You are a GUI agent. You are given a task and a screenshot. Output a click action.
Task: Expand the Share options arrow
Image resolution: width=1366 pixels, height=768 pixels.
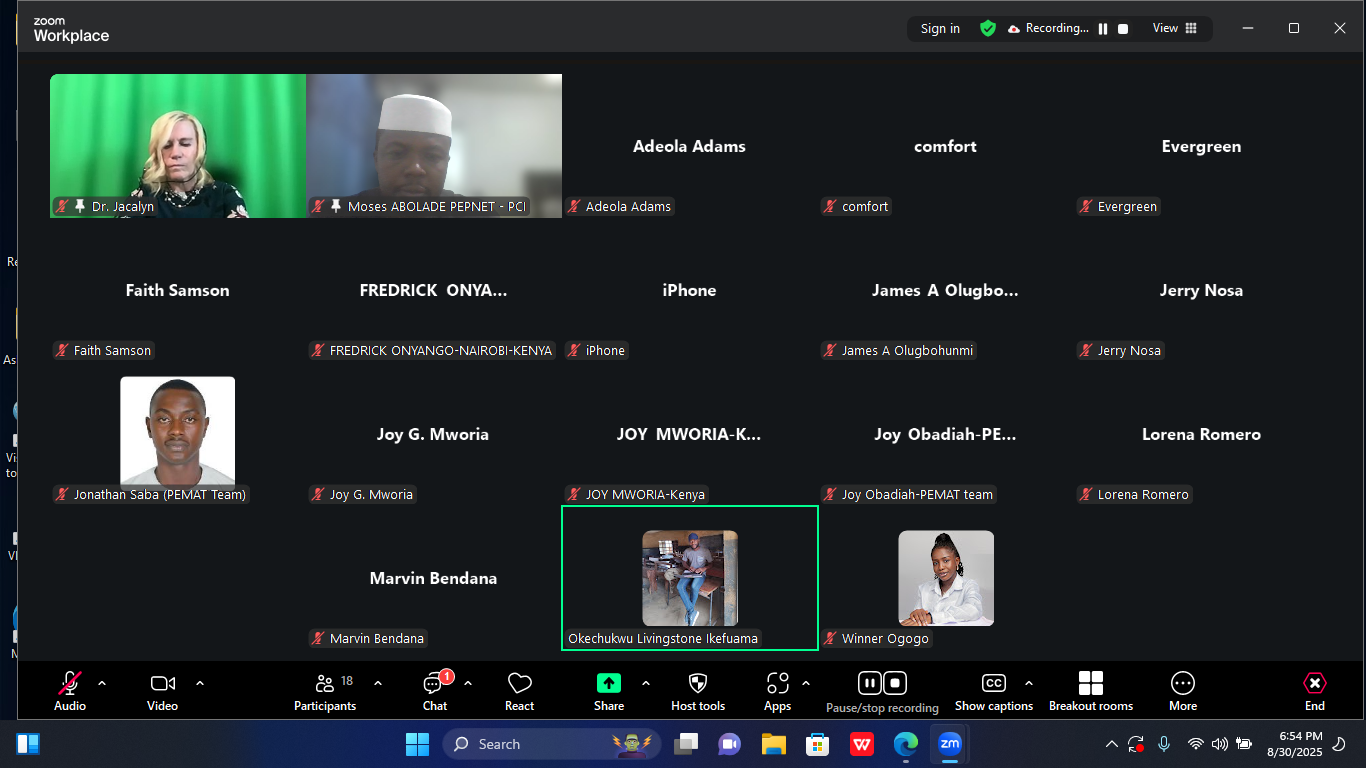(x=646, y=683)
